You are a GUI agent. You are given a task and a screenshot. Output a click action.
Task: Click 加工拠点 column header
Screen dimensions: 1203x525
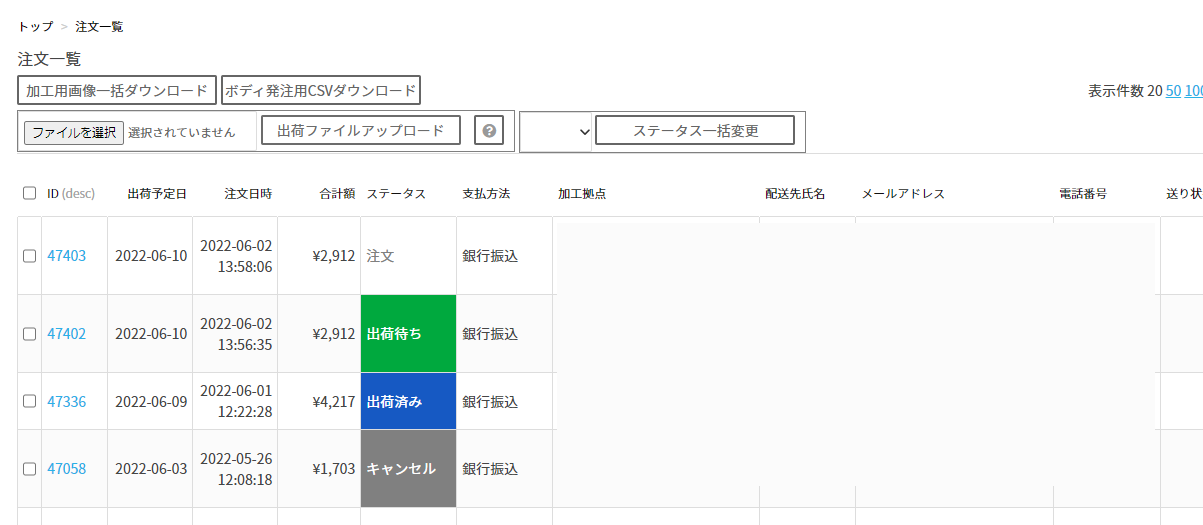click(582, 193)
